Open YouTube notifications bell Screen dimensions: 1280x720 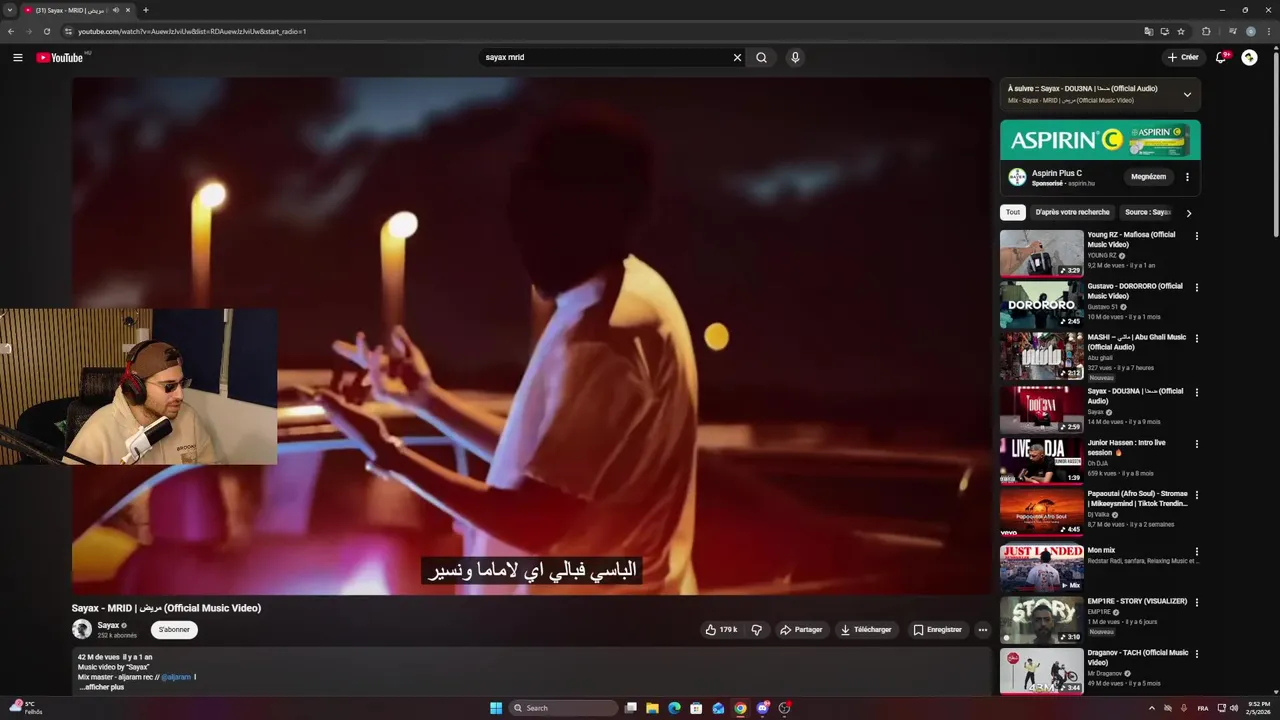(1220, 57)
